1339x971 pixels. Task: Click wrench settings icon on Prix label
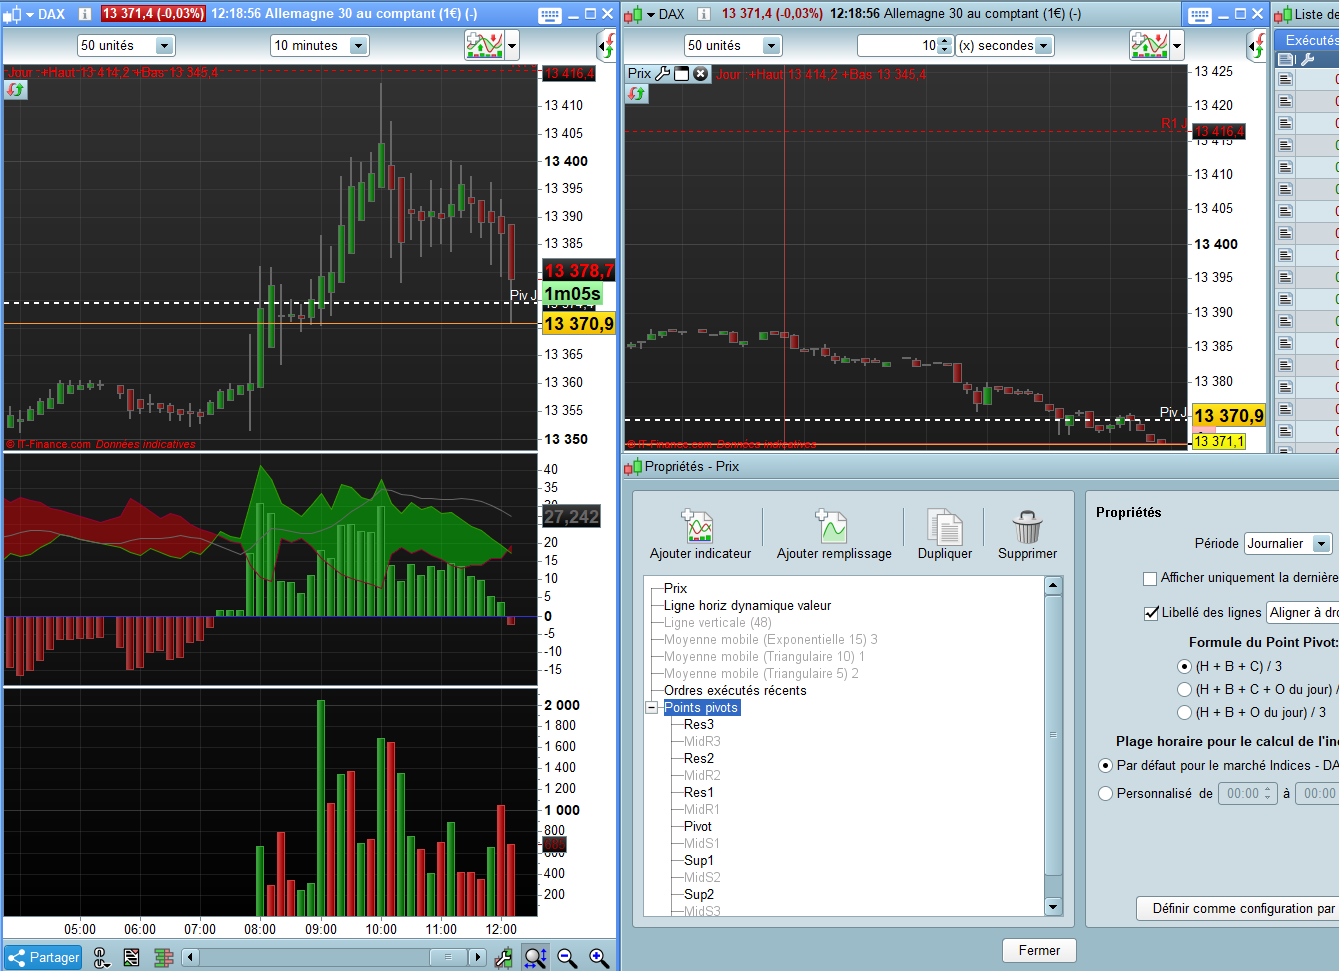(662, 74)
